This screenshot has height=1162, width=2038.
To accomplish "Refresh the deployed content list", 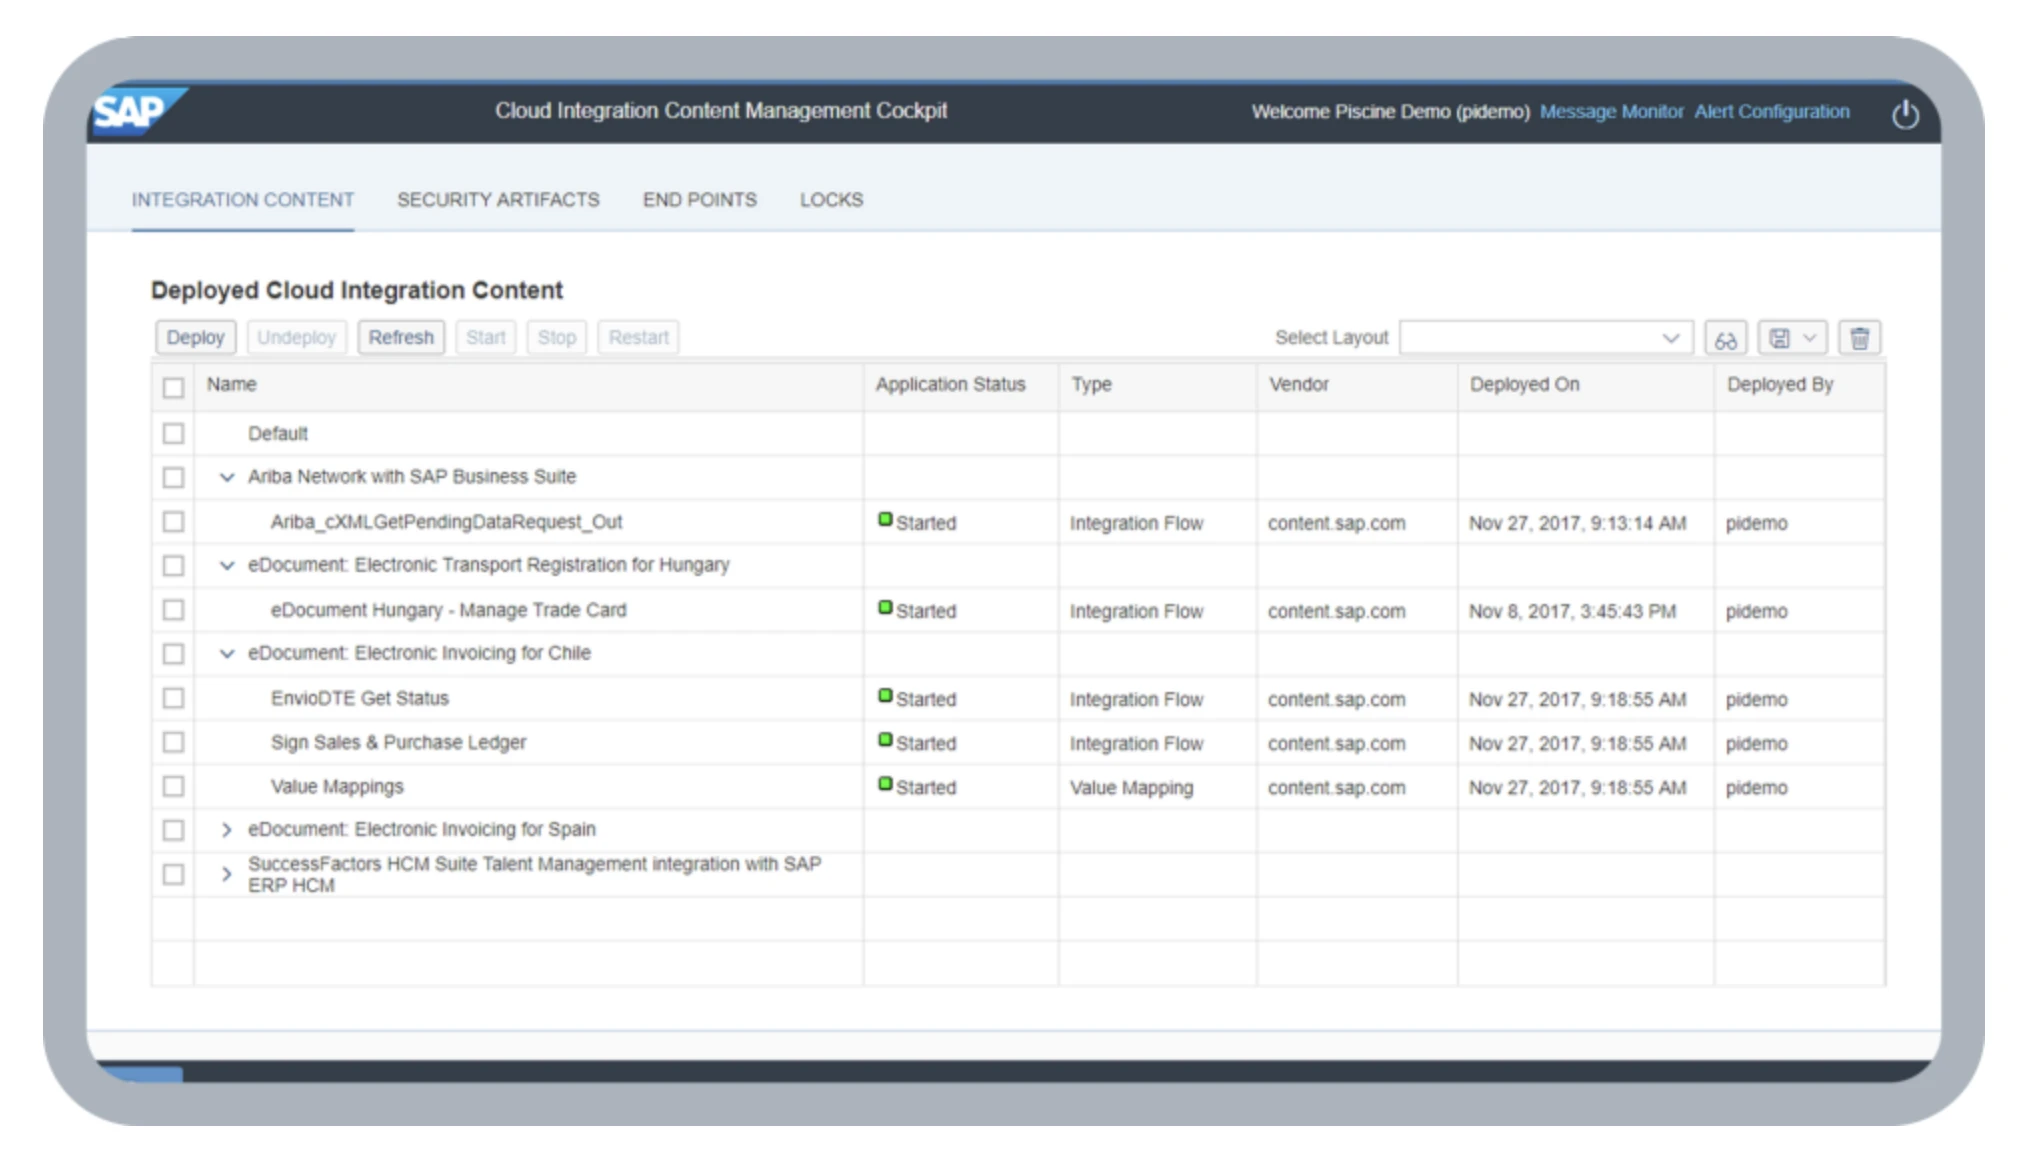I will [401, 338].
